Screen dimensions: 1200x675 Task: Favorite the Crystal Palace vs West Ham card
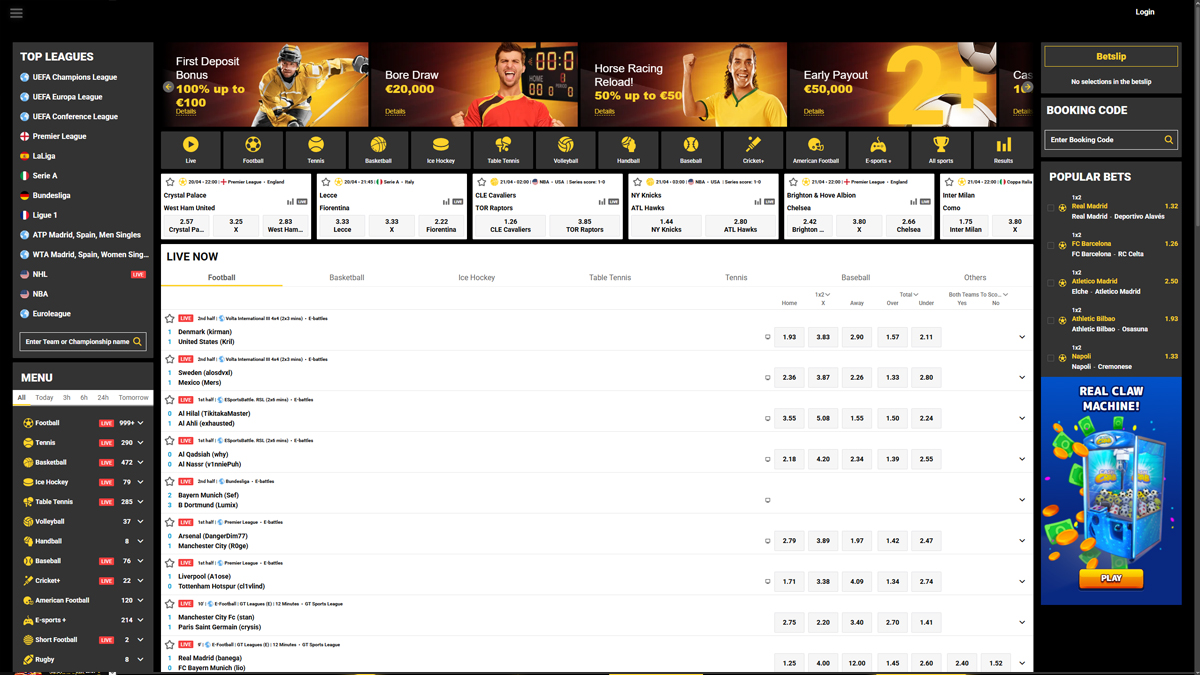[x=170, y=182]
